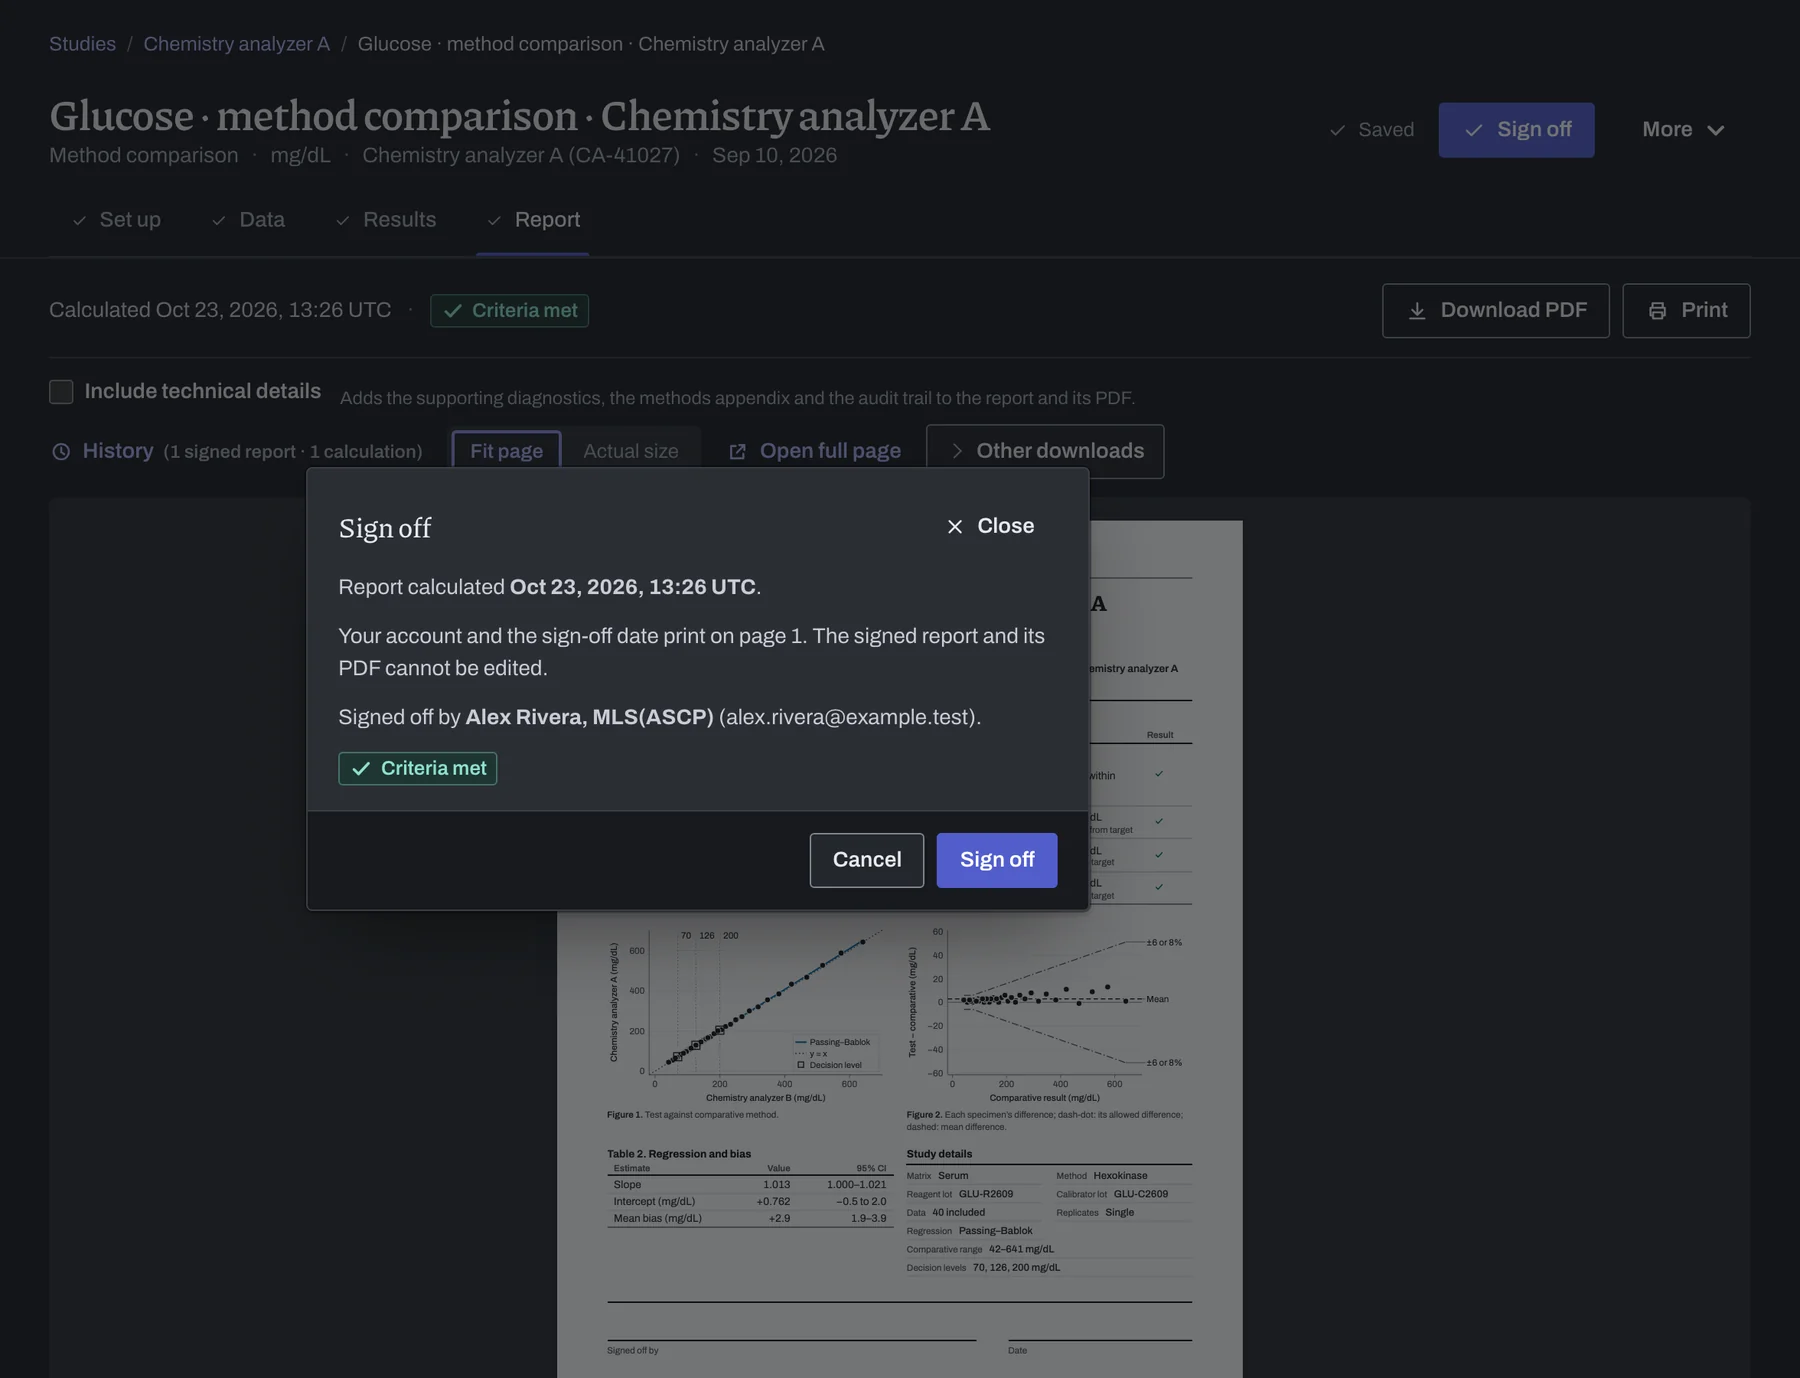
Task: Click the 'Alex Rivera, MLS(ASCP)' name text
Action: [589, 717]
